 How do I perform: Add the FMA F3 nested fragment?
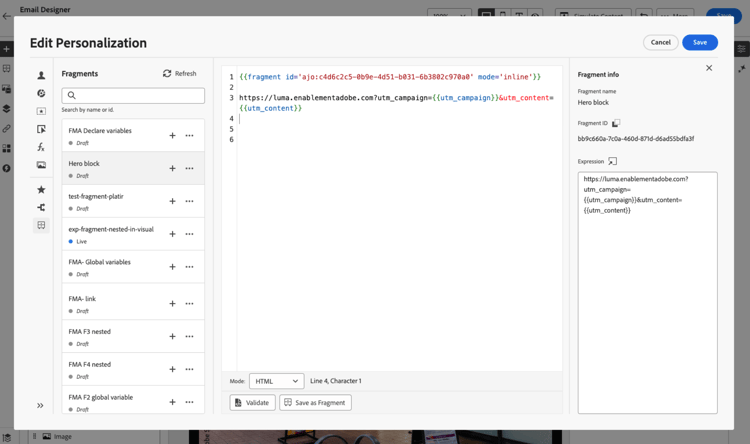pyautogui.click(x=172, y=336)
